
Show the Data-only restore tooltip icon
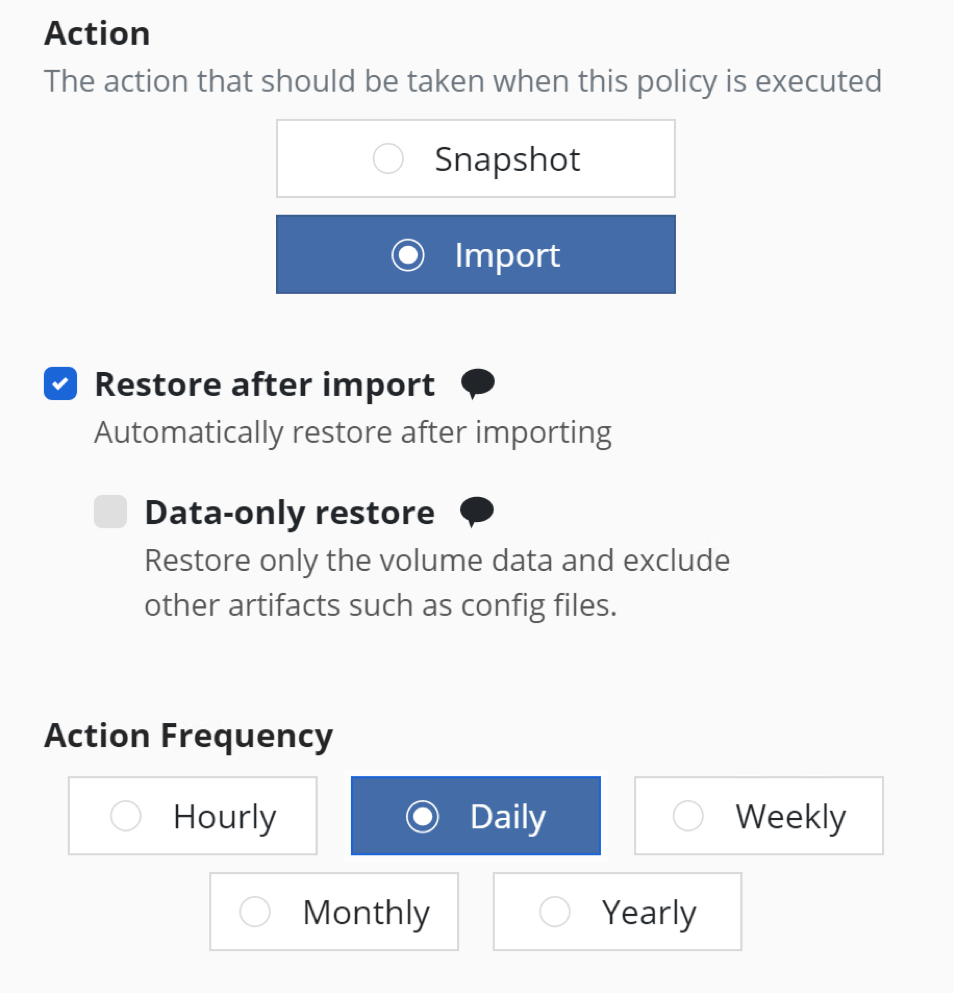[476, 512]
